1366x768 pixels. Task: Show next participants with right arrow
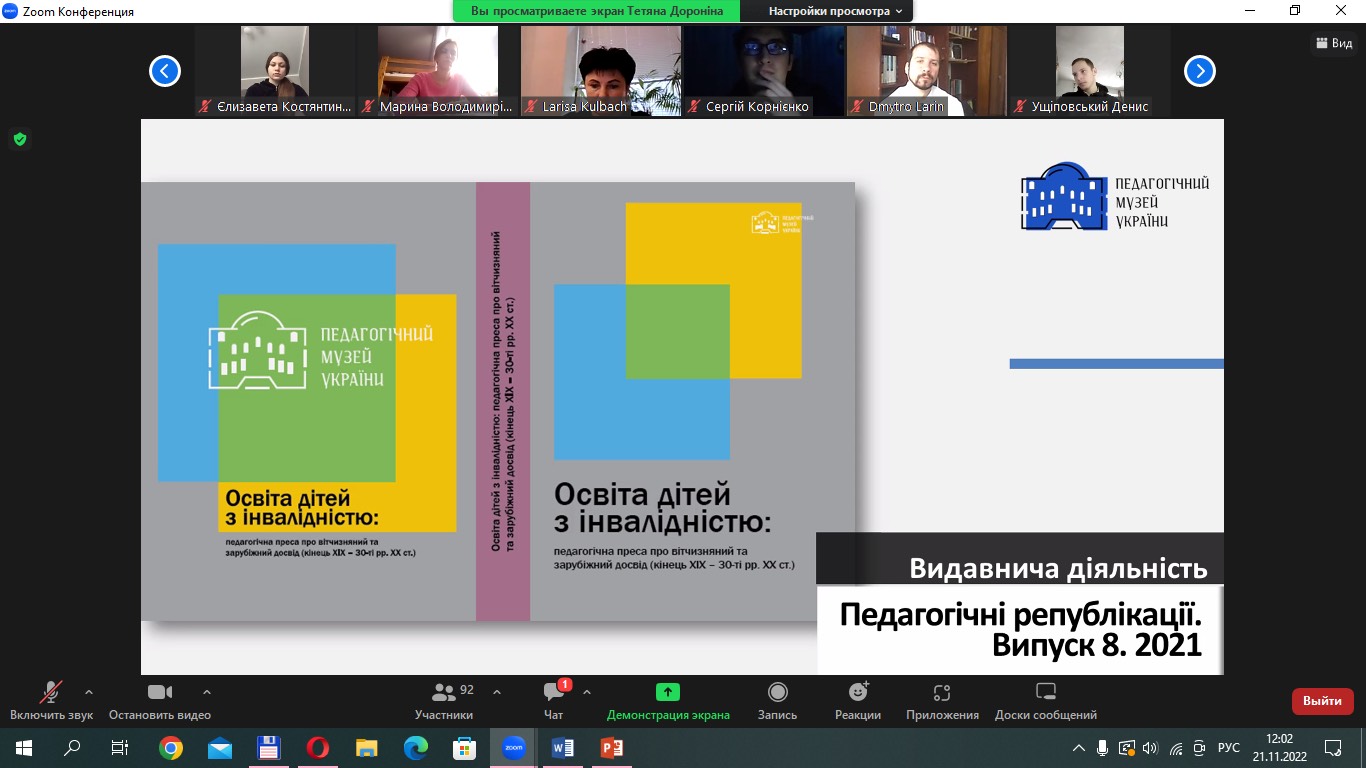click(1199, 71)
